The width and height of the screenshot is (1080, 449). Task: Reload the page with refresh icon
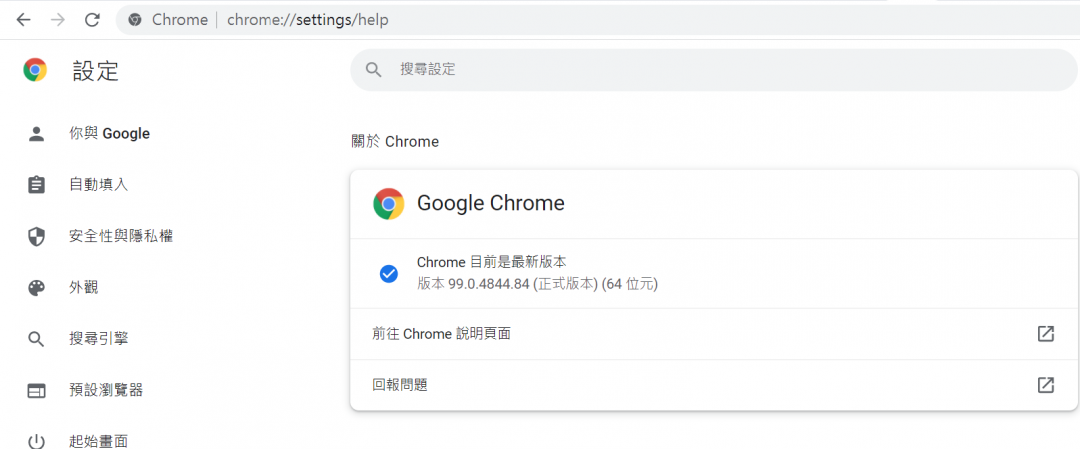pyautogui.click(x=92, y=20)
